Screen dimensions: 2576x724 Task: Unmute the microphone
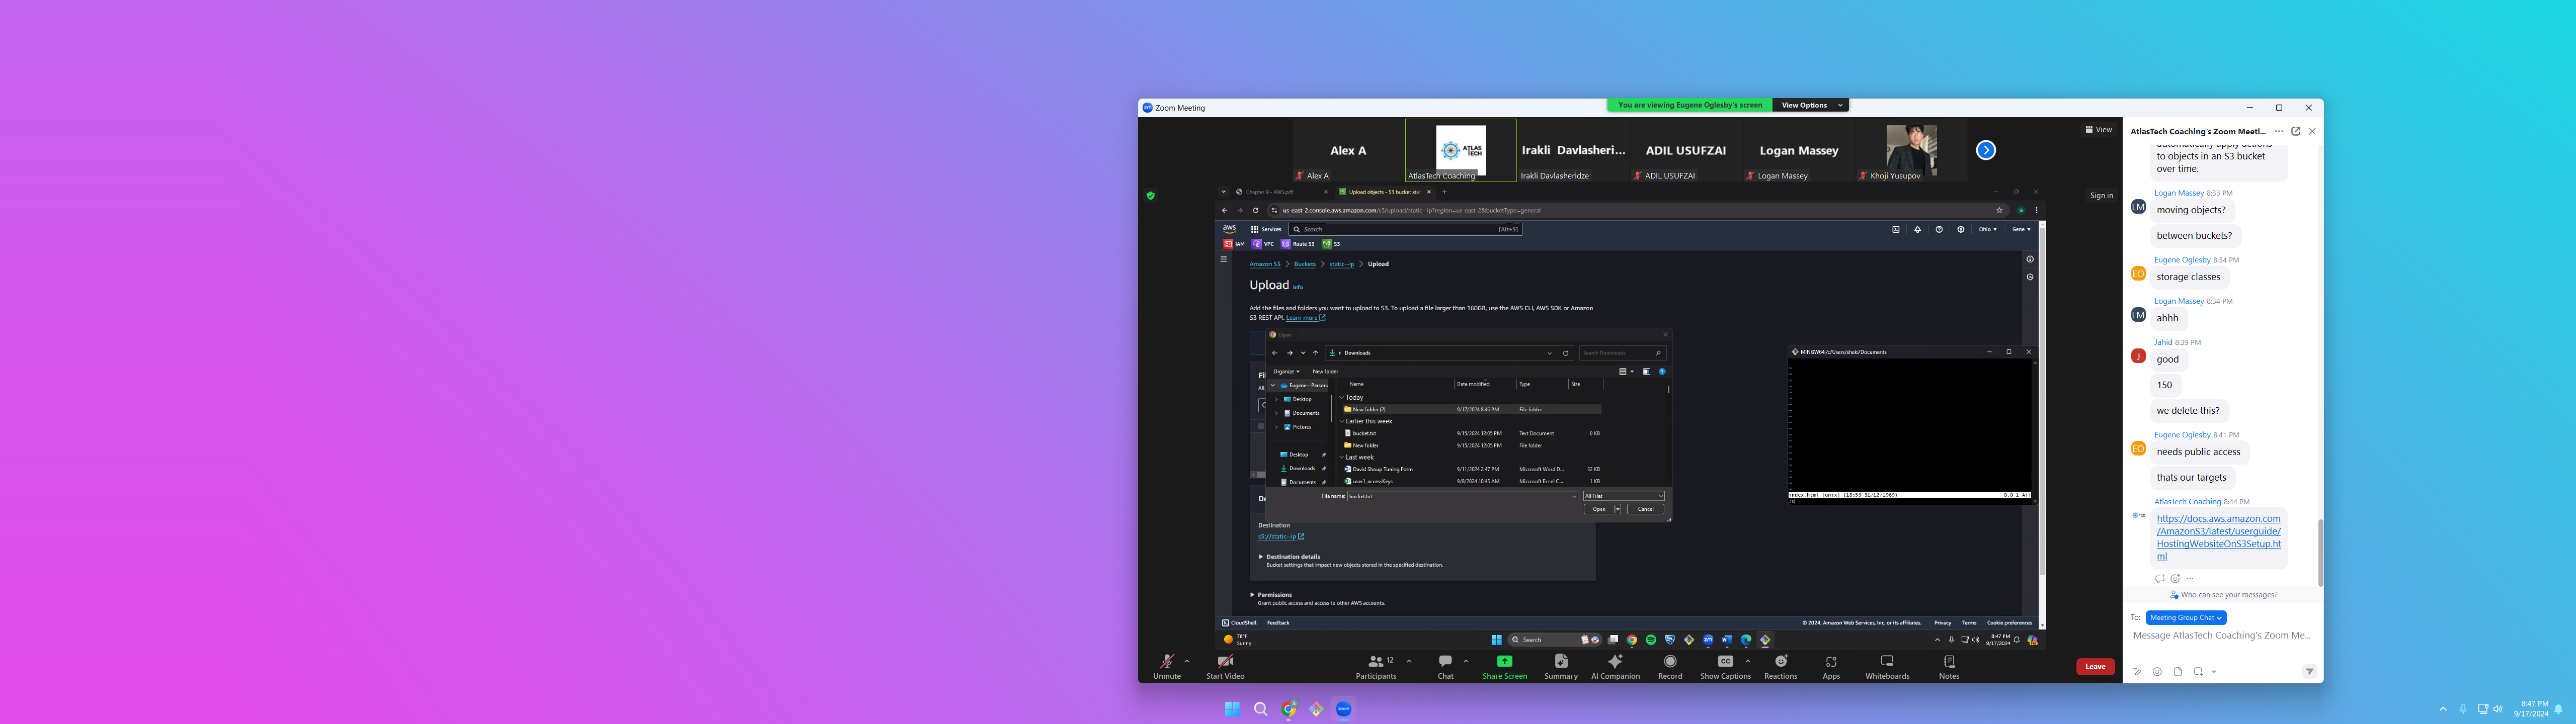(1166, 665)
